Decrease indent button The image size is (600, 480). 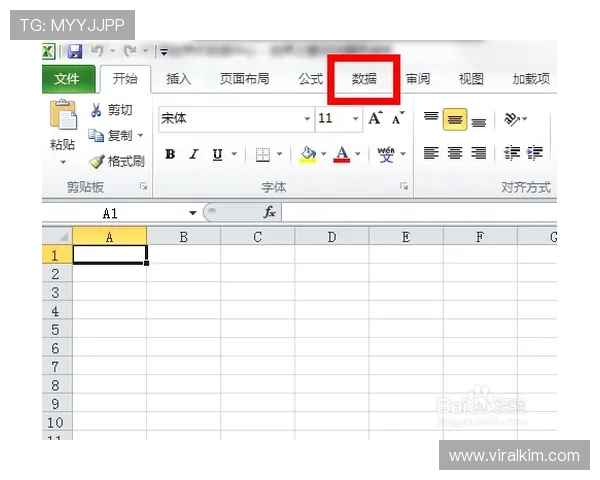click(x=512, y=153)
